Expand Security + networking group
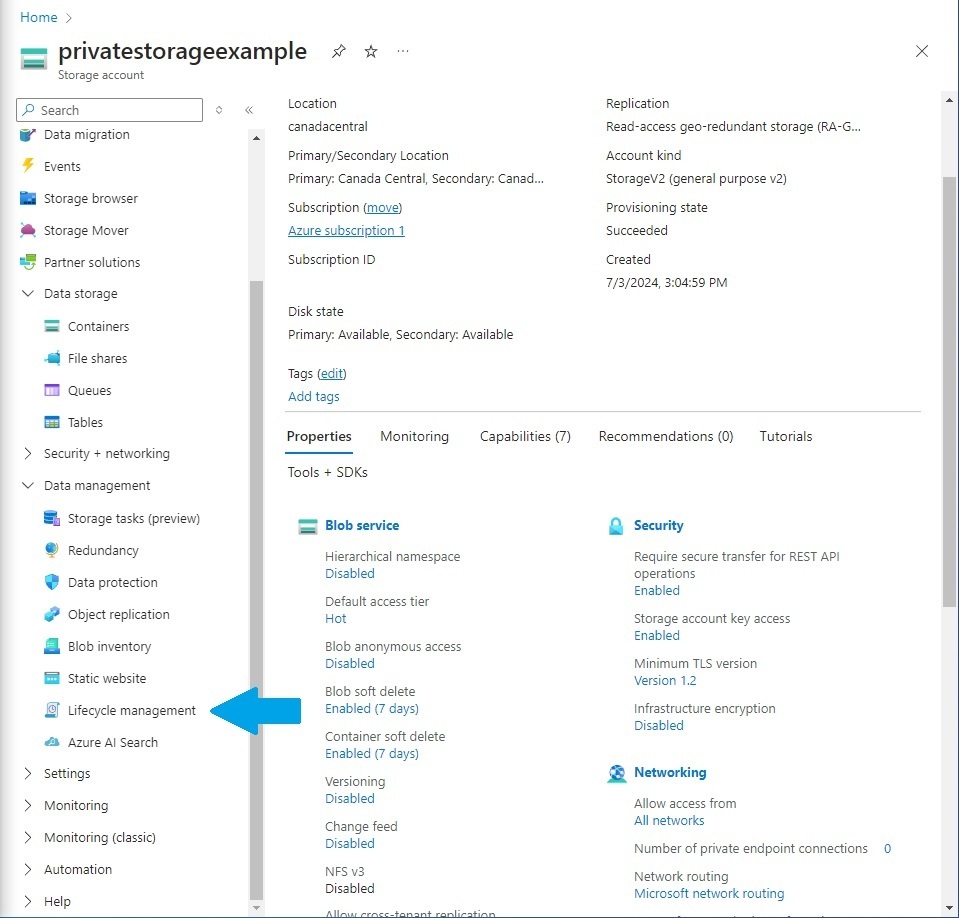Viewport: 959px width, 918px height. (x=27, y=453)
